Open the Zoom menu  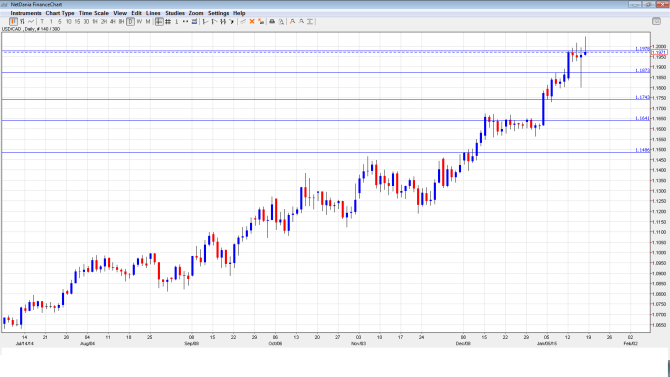coord(196,13)
